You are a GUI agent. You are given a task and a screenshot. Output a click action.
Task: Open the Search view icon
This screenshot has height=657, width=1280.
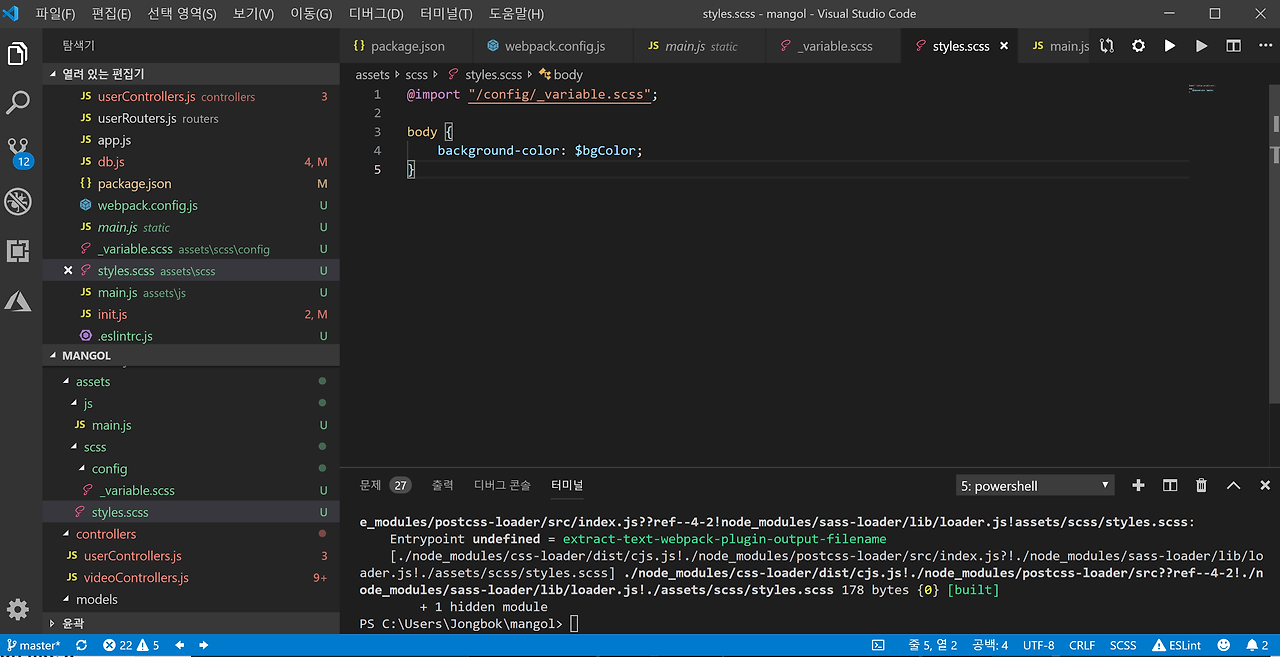[18, 102]
